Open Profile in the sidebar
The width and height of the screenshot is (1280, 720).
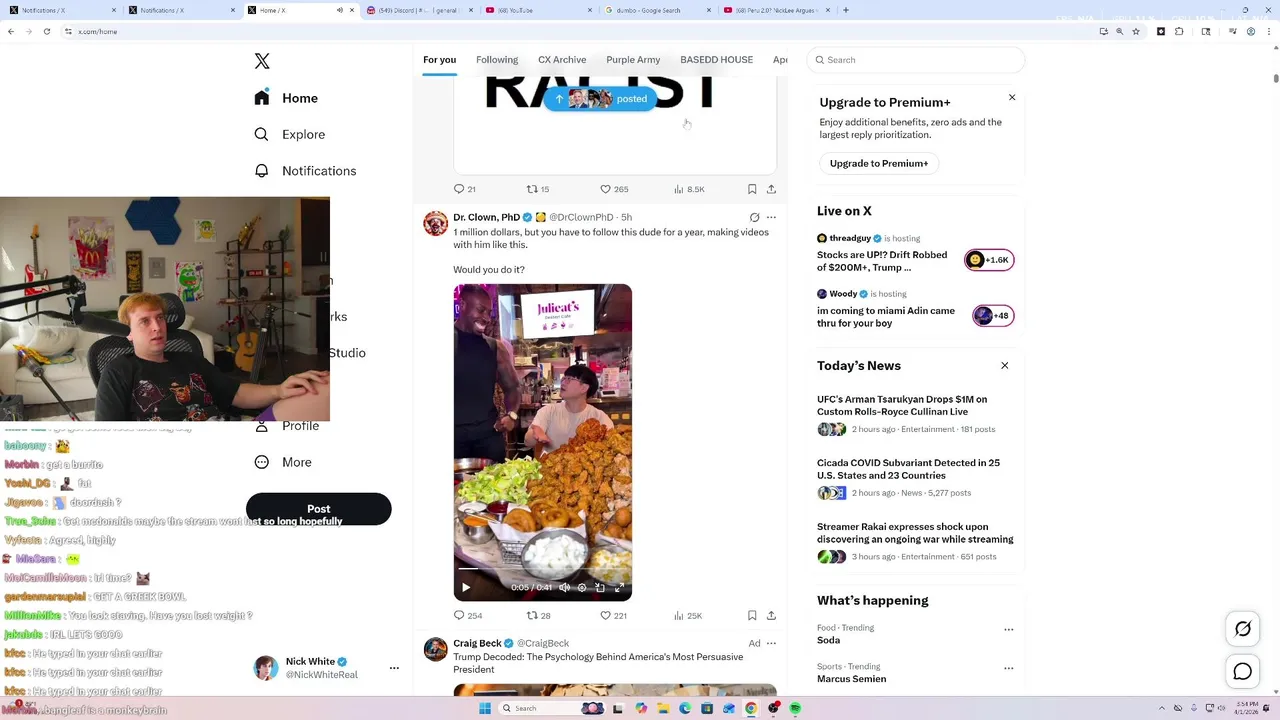coord(287,426)
